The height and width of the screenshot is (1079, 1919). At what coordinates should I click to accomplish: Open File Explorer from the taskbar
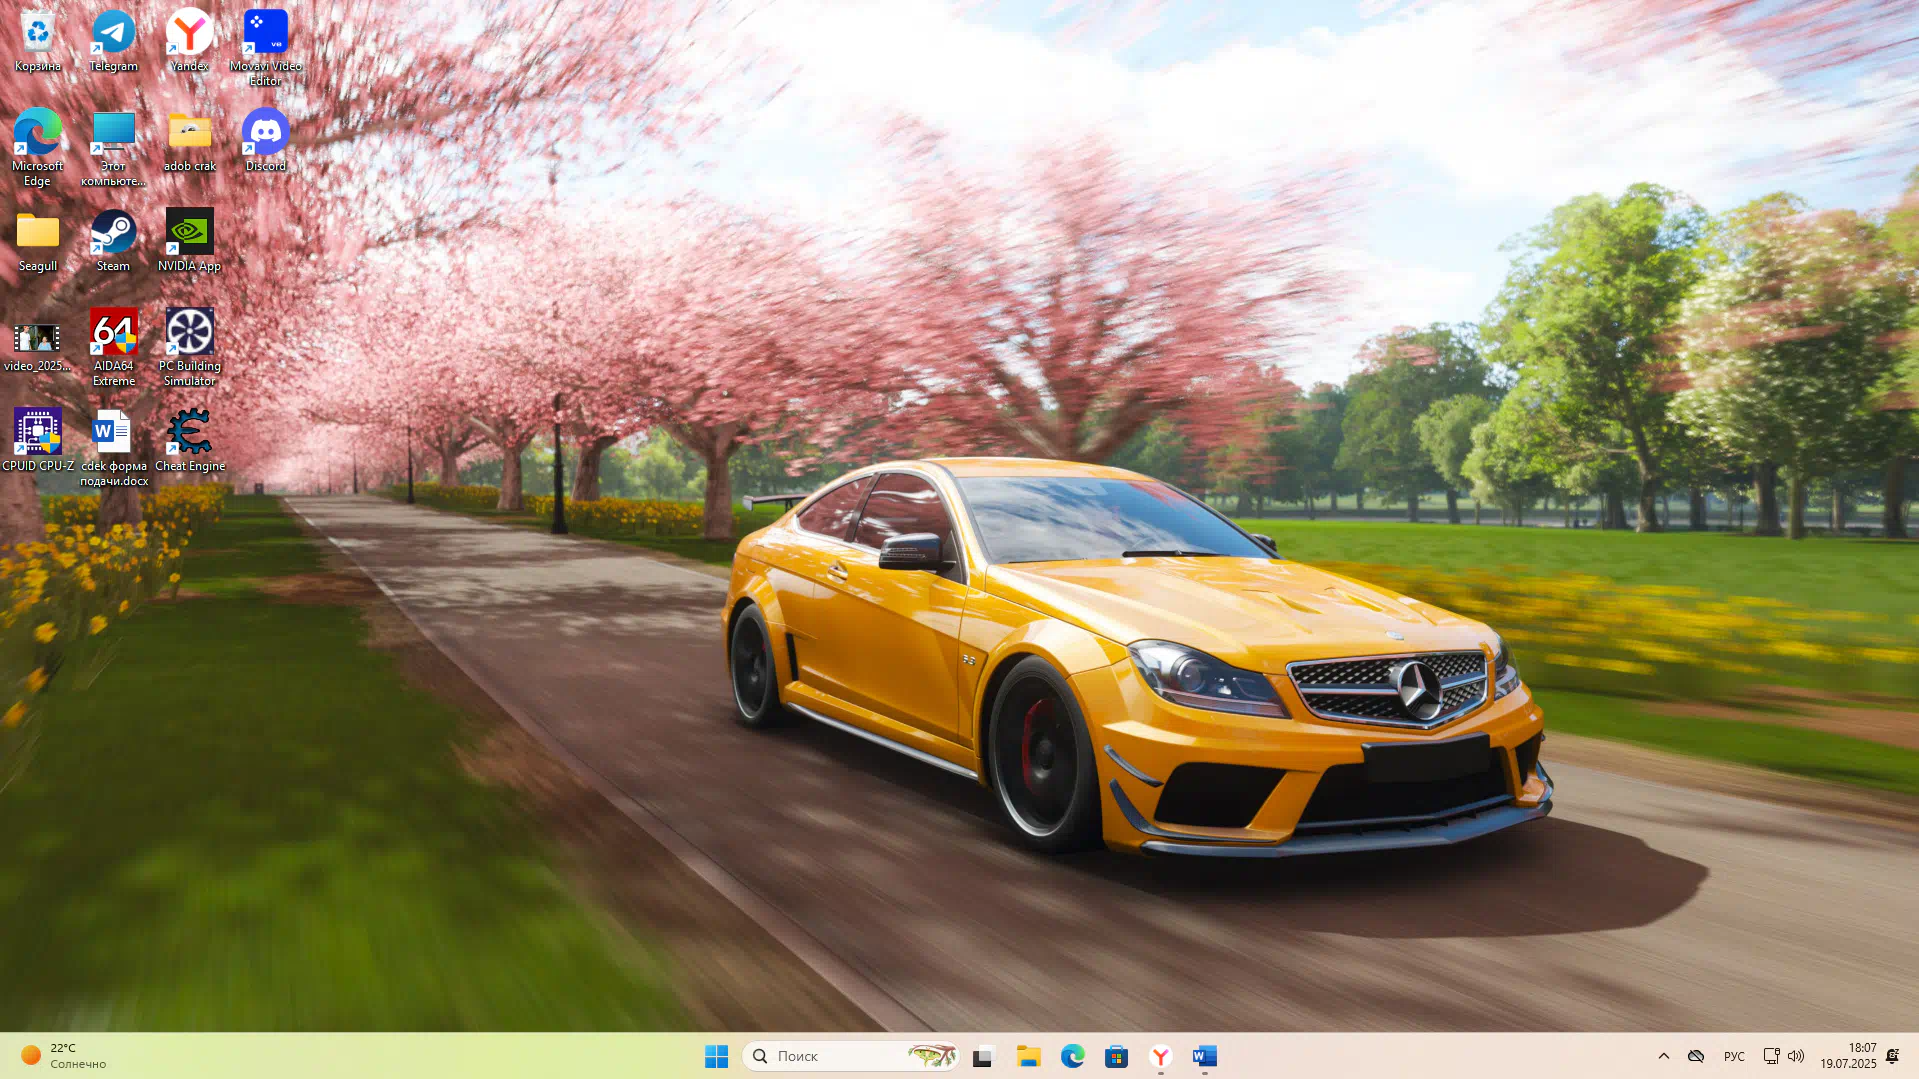pyautogui.click(x=1028, y=1056)
